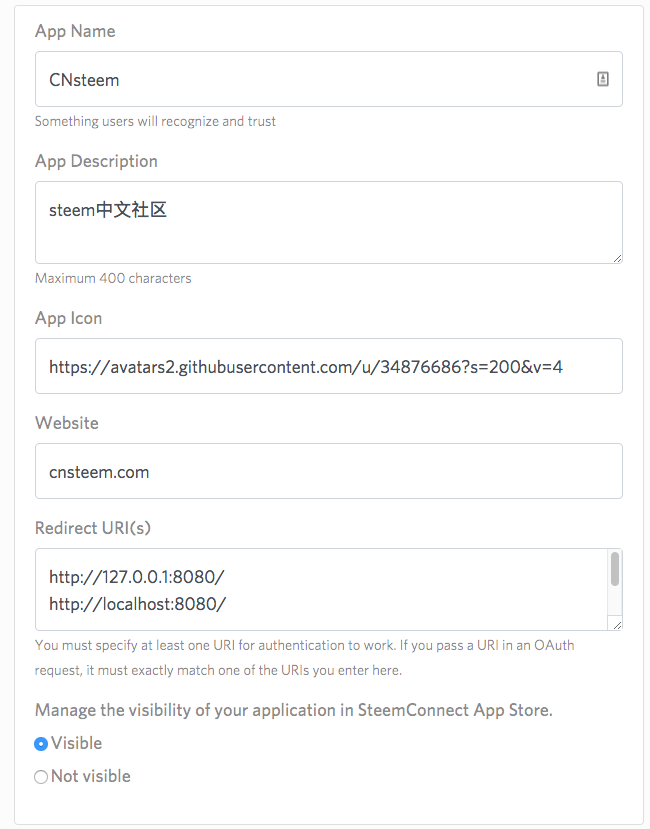Click the autofill icon in App Name field
The height and width of the screenshot is (829, 650).
[603, 79]
